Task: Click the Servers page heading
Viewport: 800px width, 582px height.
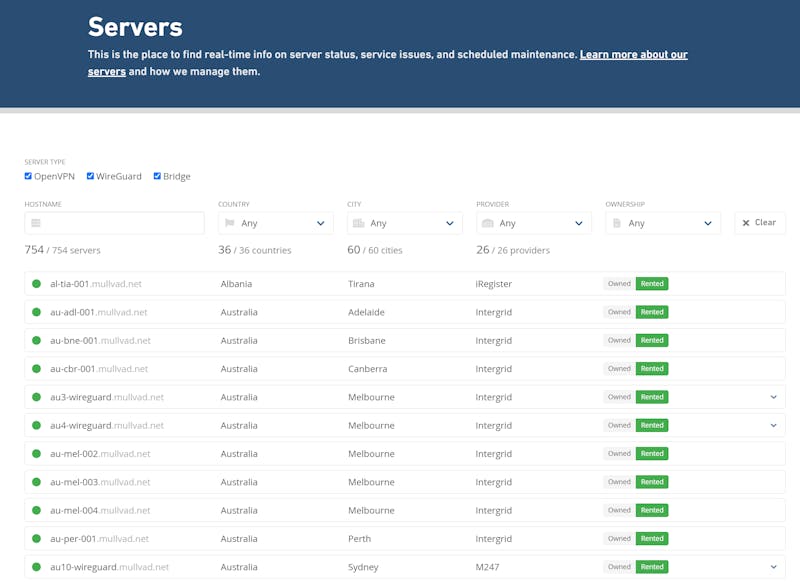Action: pos(135,27)
